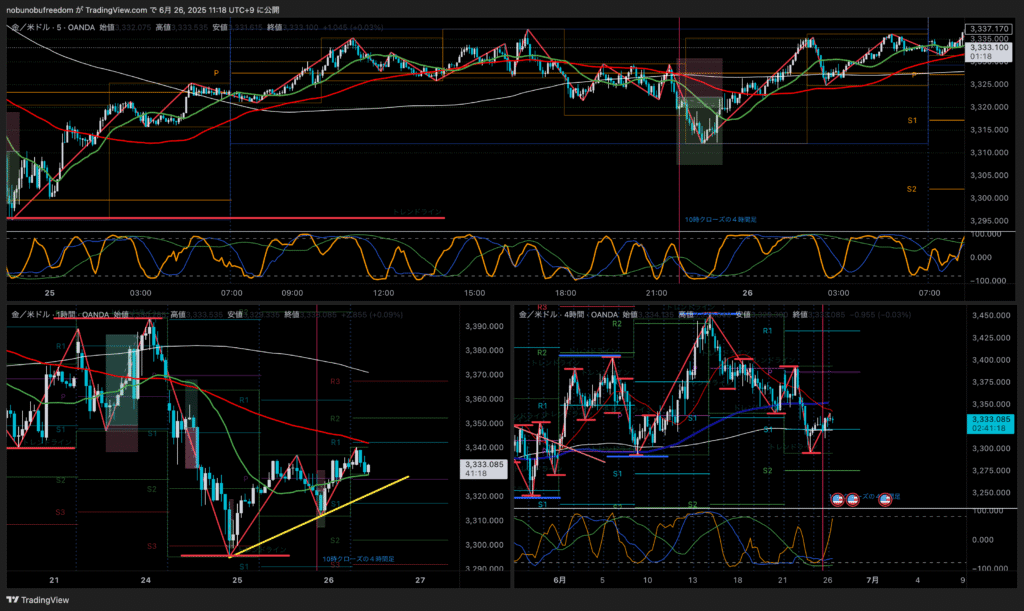Click 3,360.000 on the 1-hour price axis

(x=484, y=399)
